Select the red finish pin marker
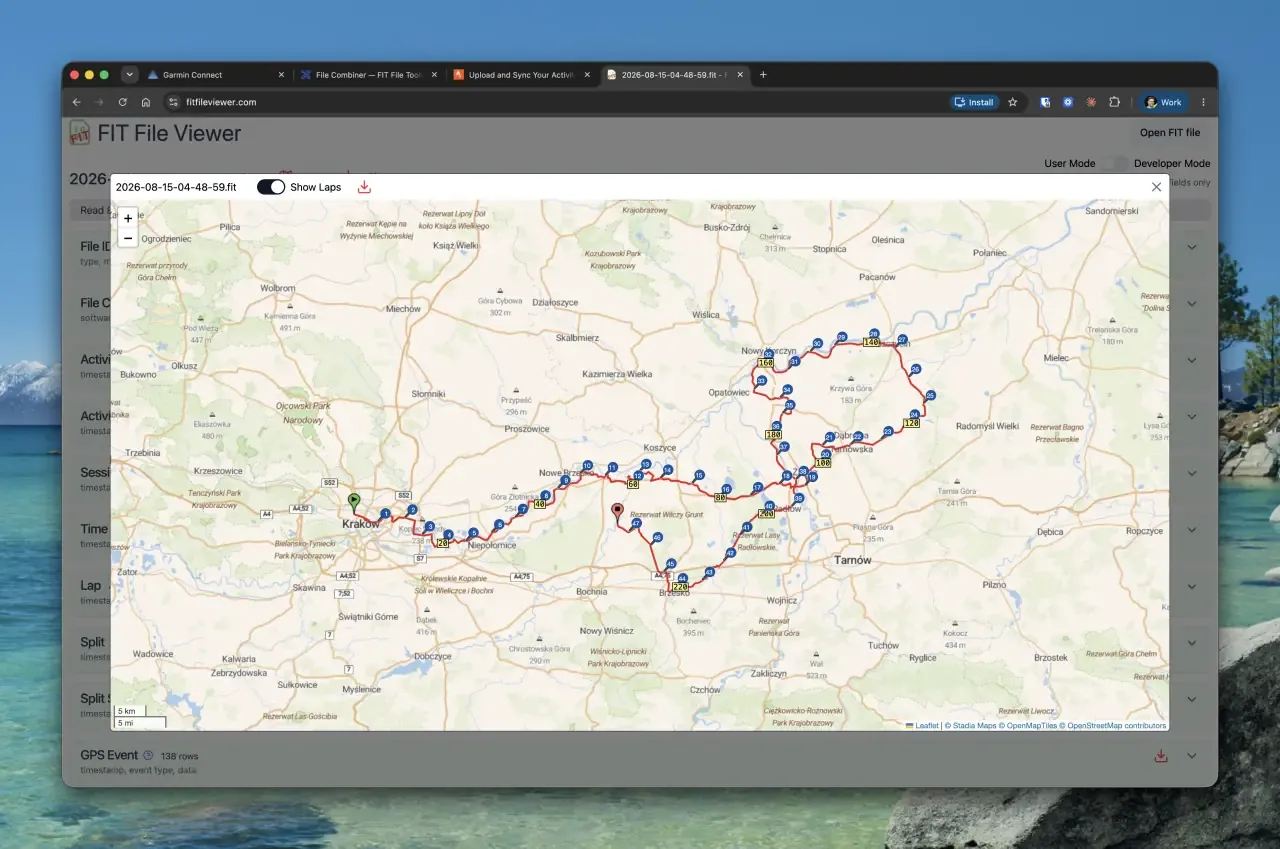 pos(617,514)
